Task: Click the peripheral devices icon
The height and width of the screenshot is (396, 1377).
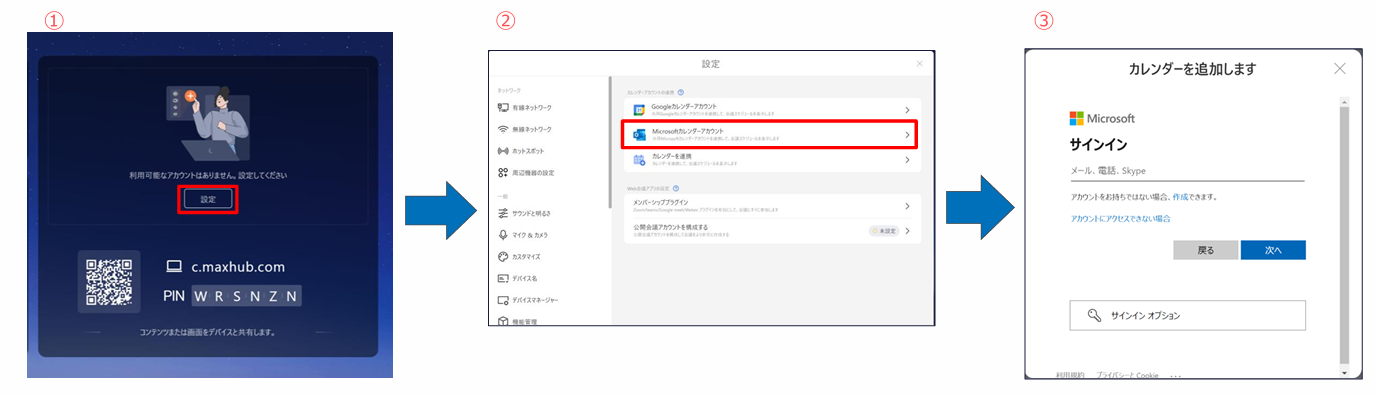Action: click(x=503, y=173)
